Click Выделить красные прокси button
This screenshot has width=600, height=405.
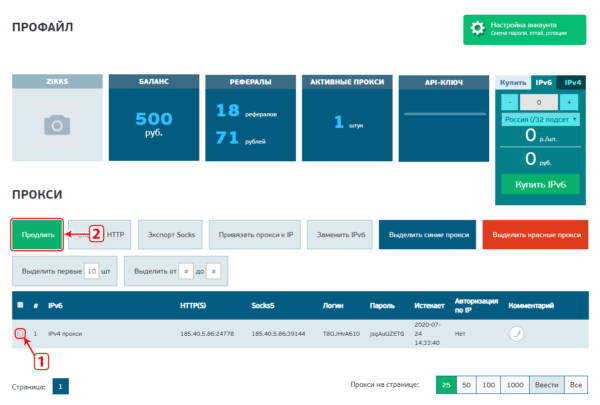[535, 234]
